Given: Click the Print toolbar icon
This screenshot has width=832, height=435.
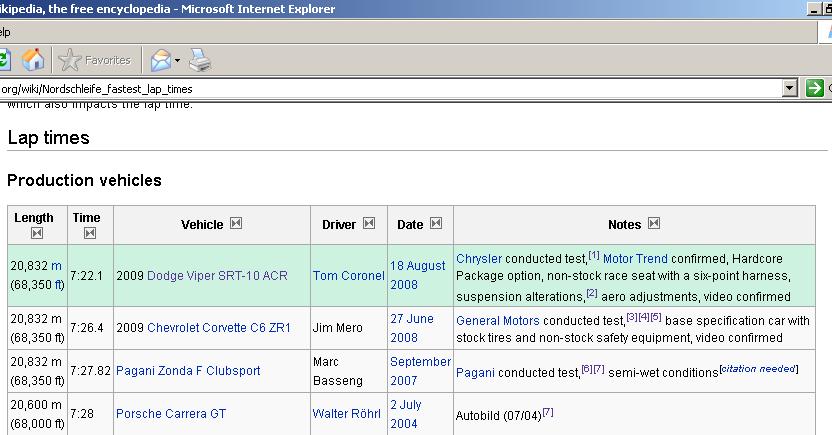Looking at the screenshot, I should coord(200,61).
